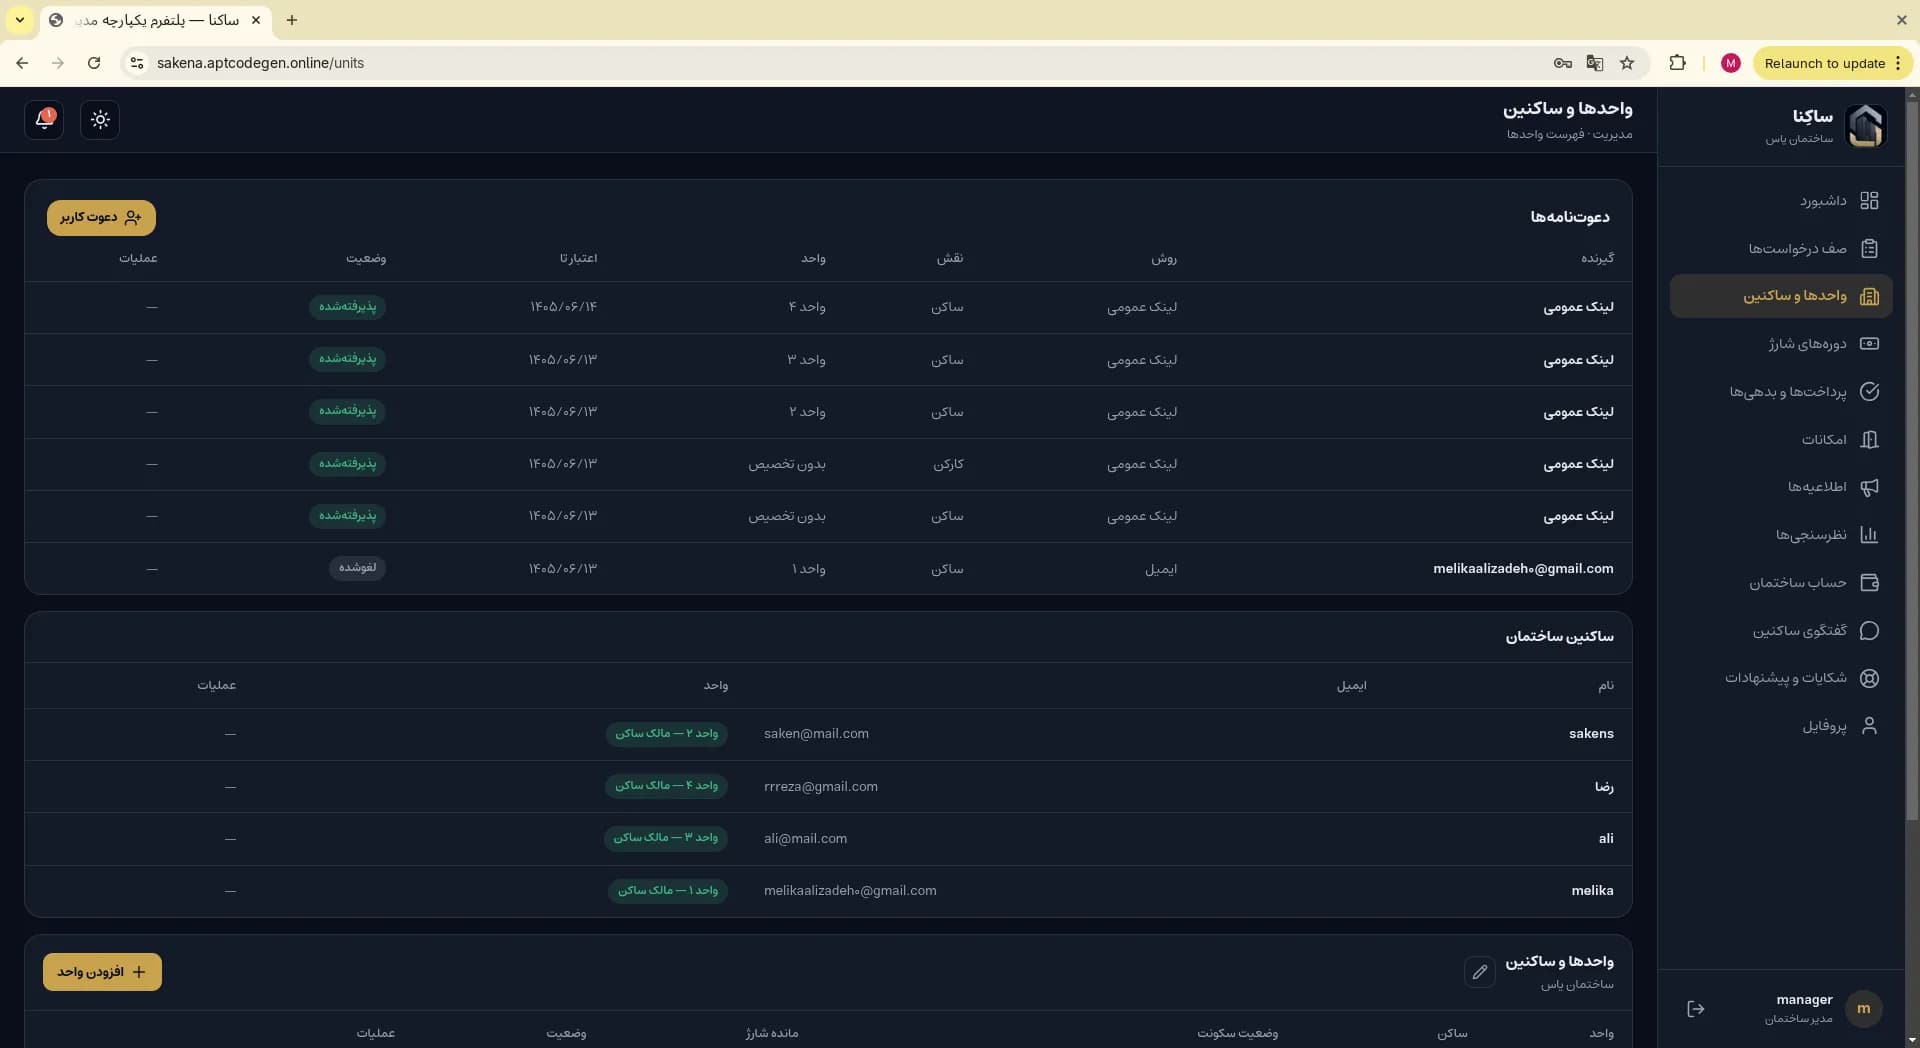Viewport: 1920px width, 1048px height.
Task: Click rrreza@gmail.com email cell
Action: click(821, 787)
